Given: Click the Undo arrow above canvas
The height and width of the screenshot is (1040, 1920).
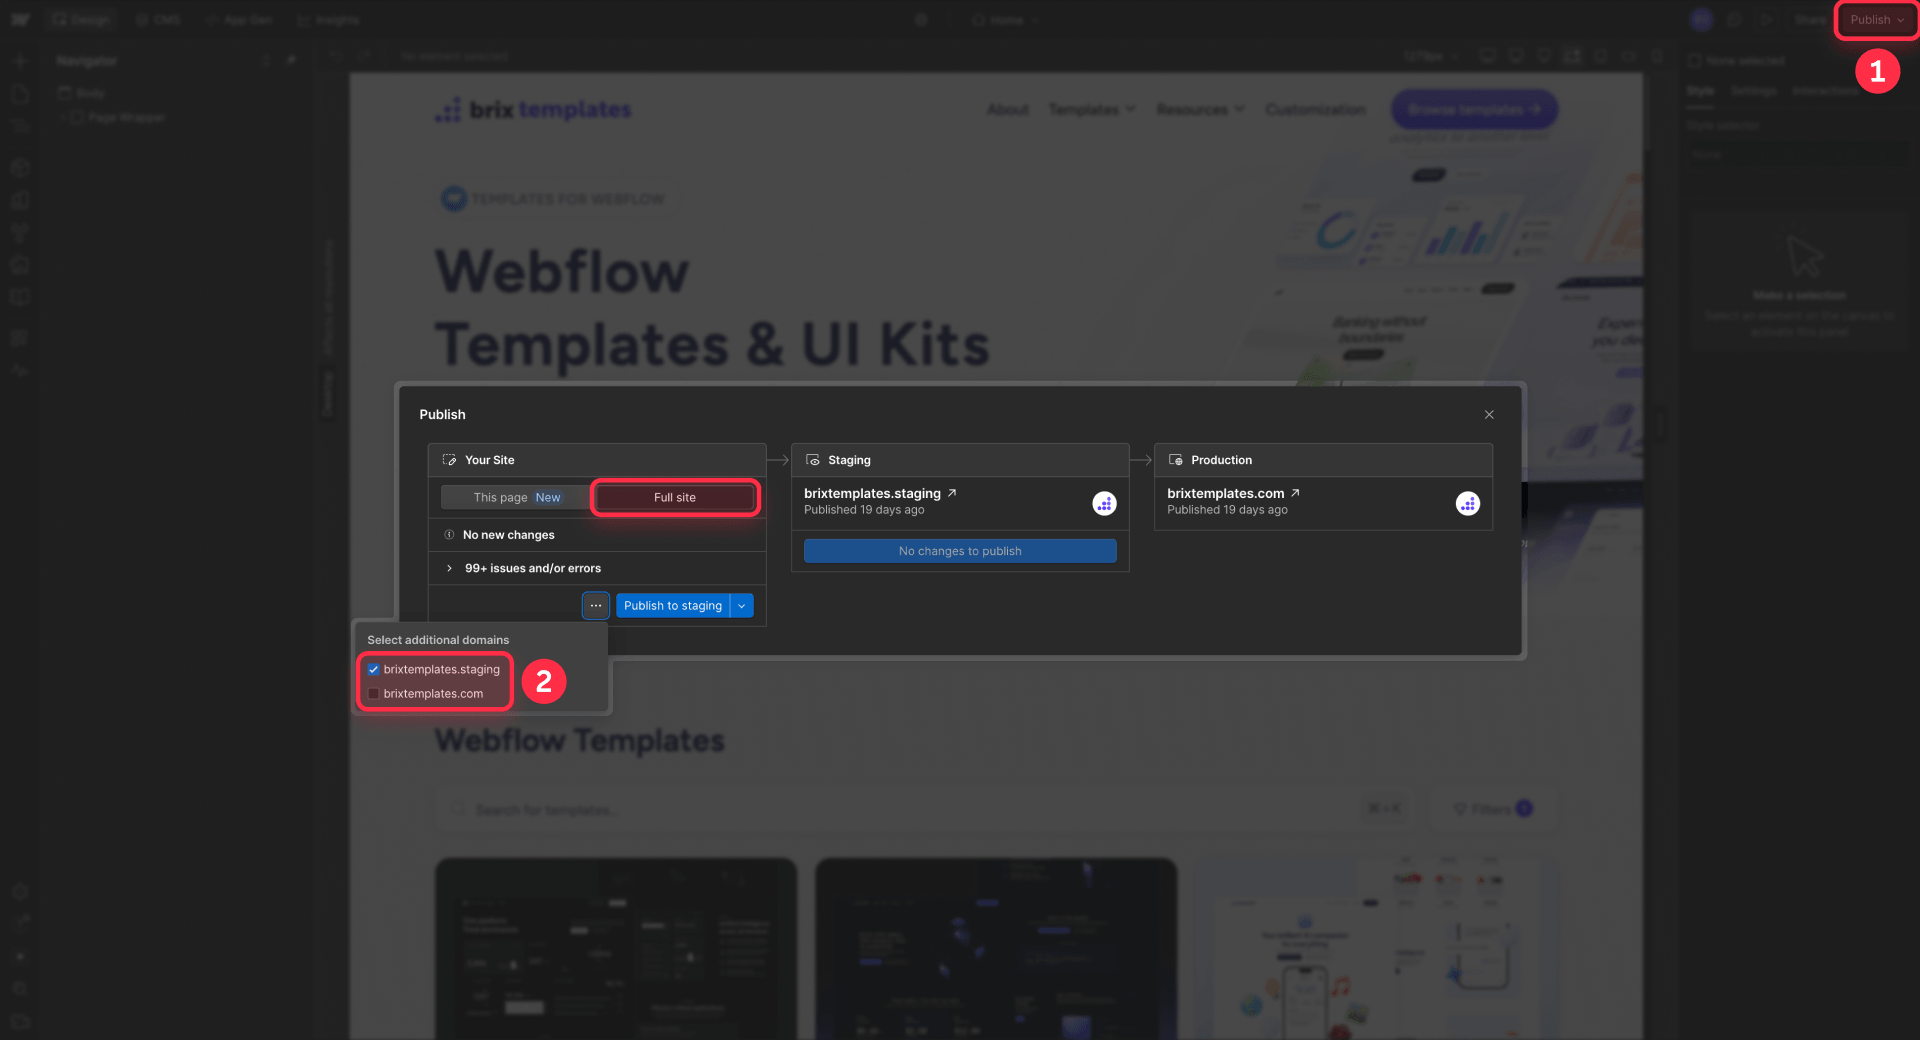Looking at the screenshot, I should (x=336, y=57).
